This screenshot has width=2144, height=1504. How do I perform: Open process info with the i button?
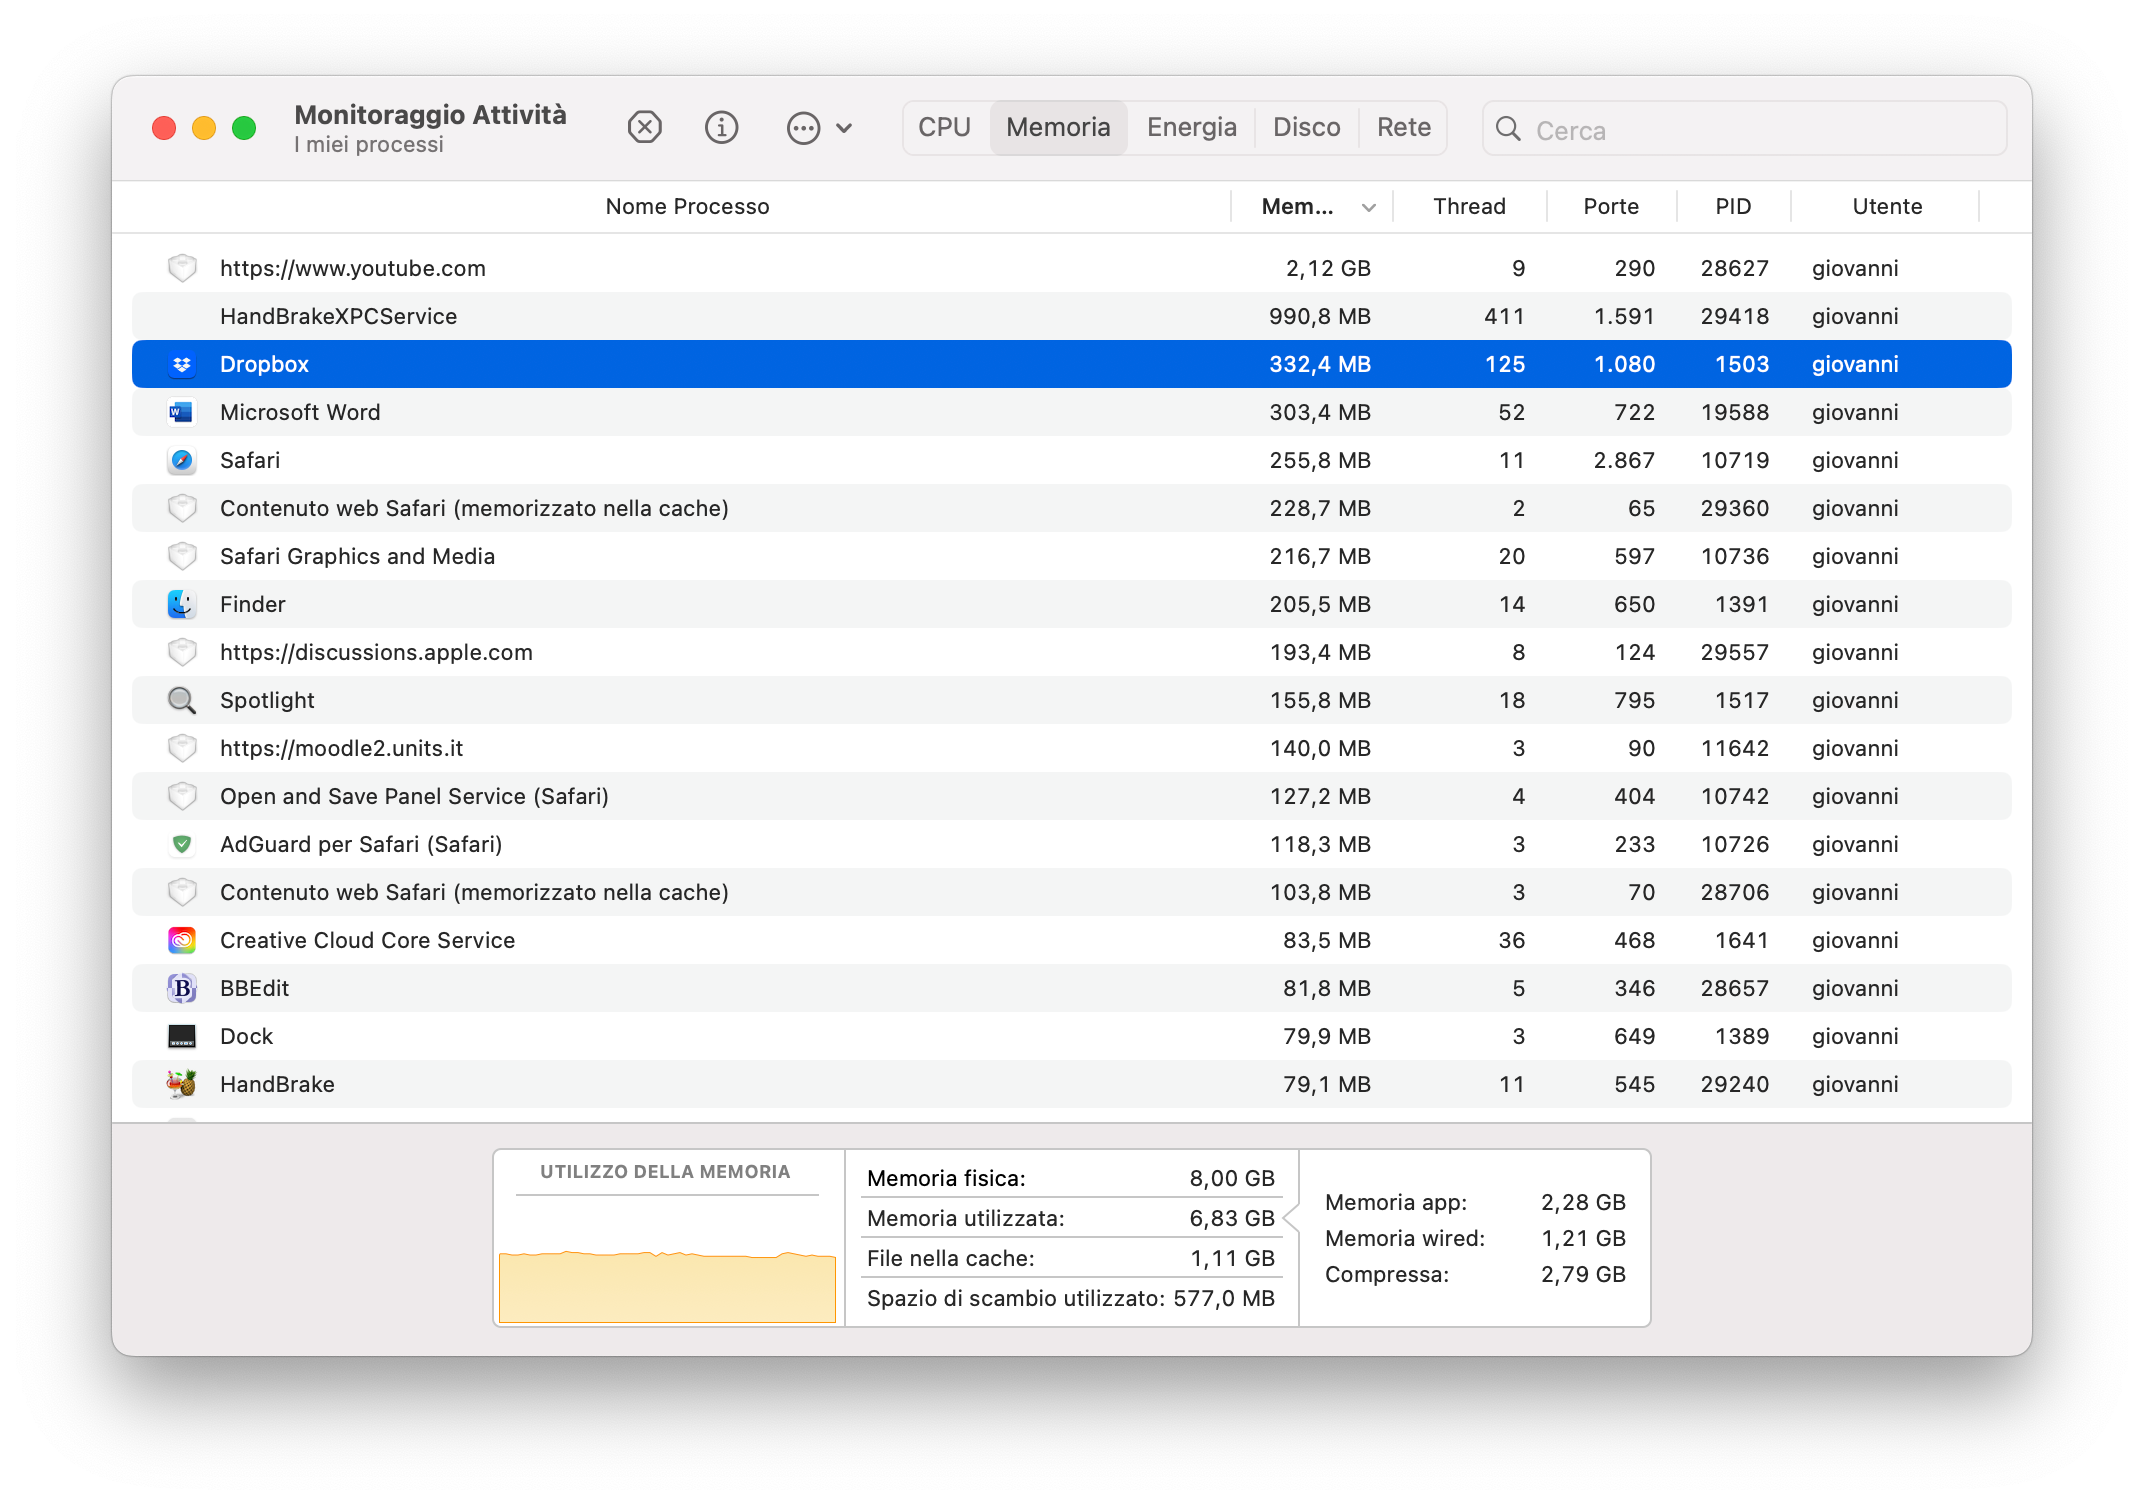point(721,127)
